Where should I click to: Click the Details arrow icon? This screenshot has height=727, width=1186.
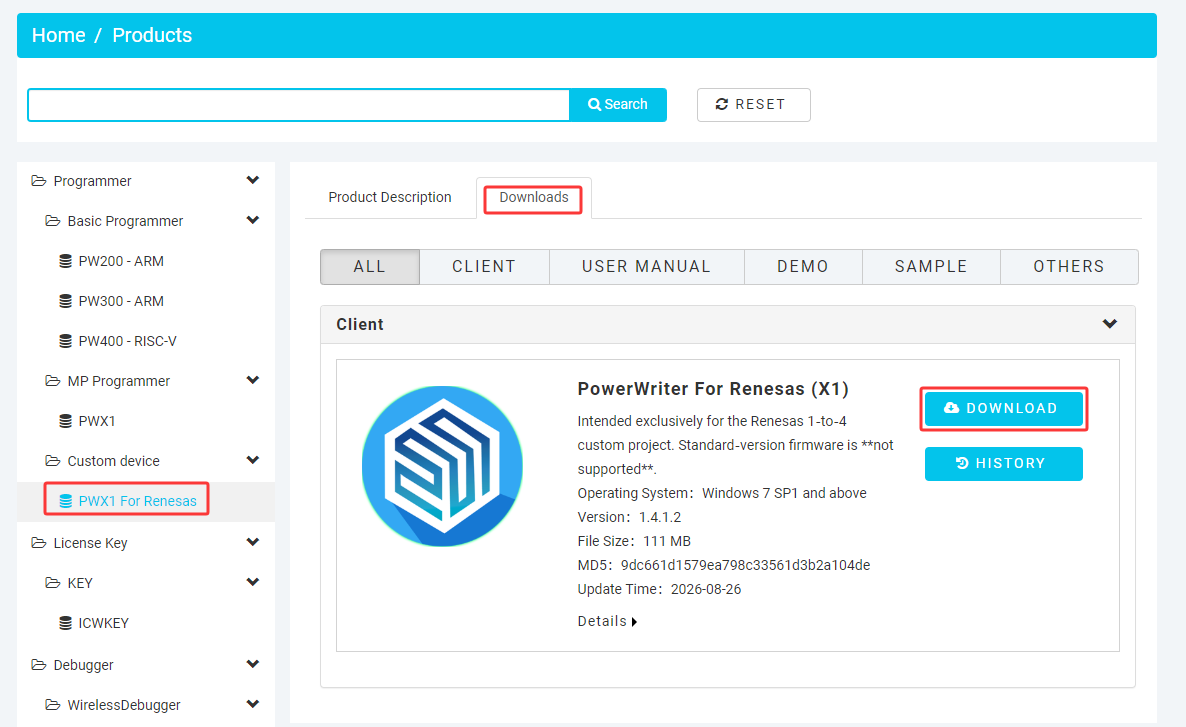click(x=634, y=622)
